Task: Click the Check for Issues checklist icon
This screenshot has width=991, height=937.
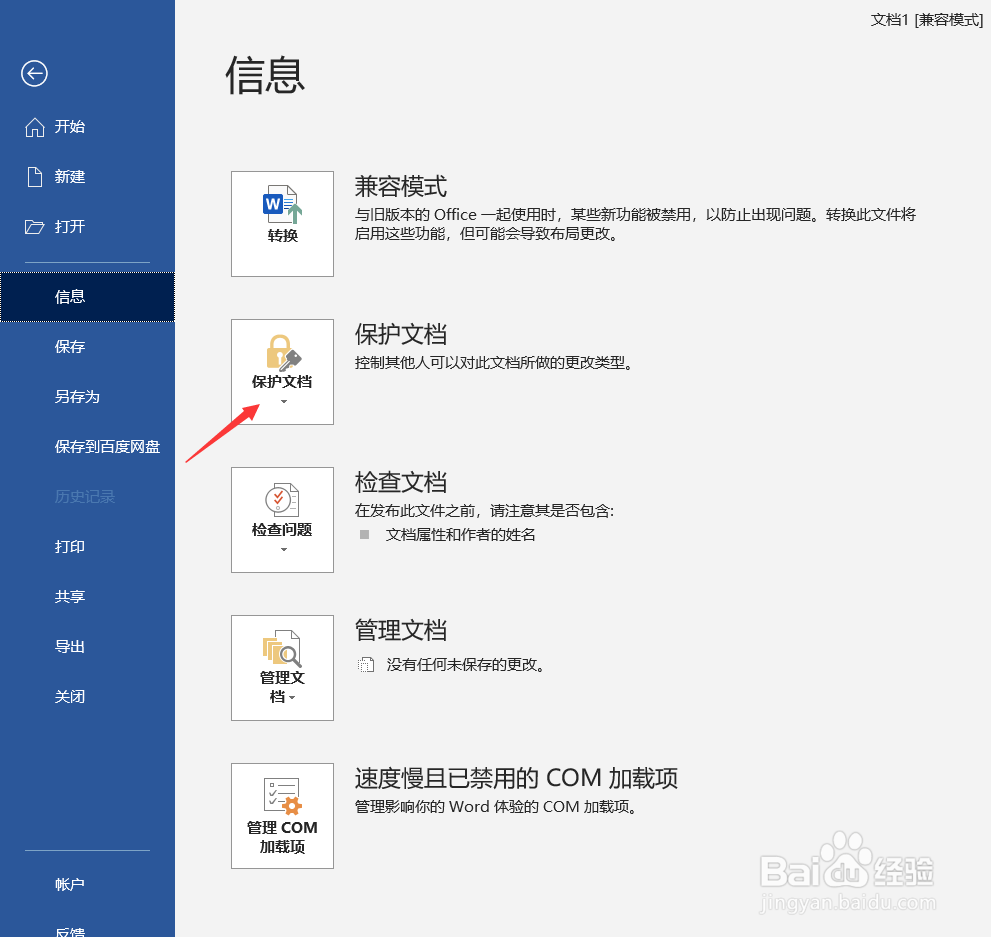Action: (x=282, y=500)
